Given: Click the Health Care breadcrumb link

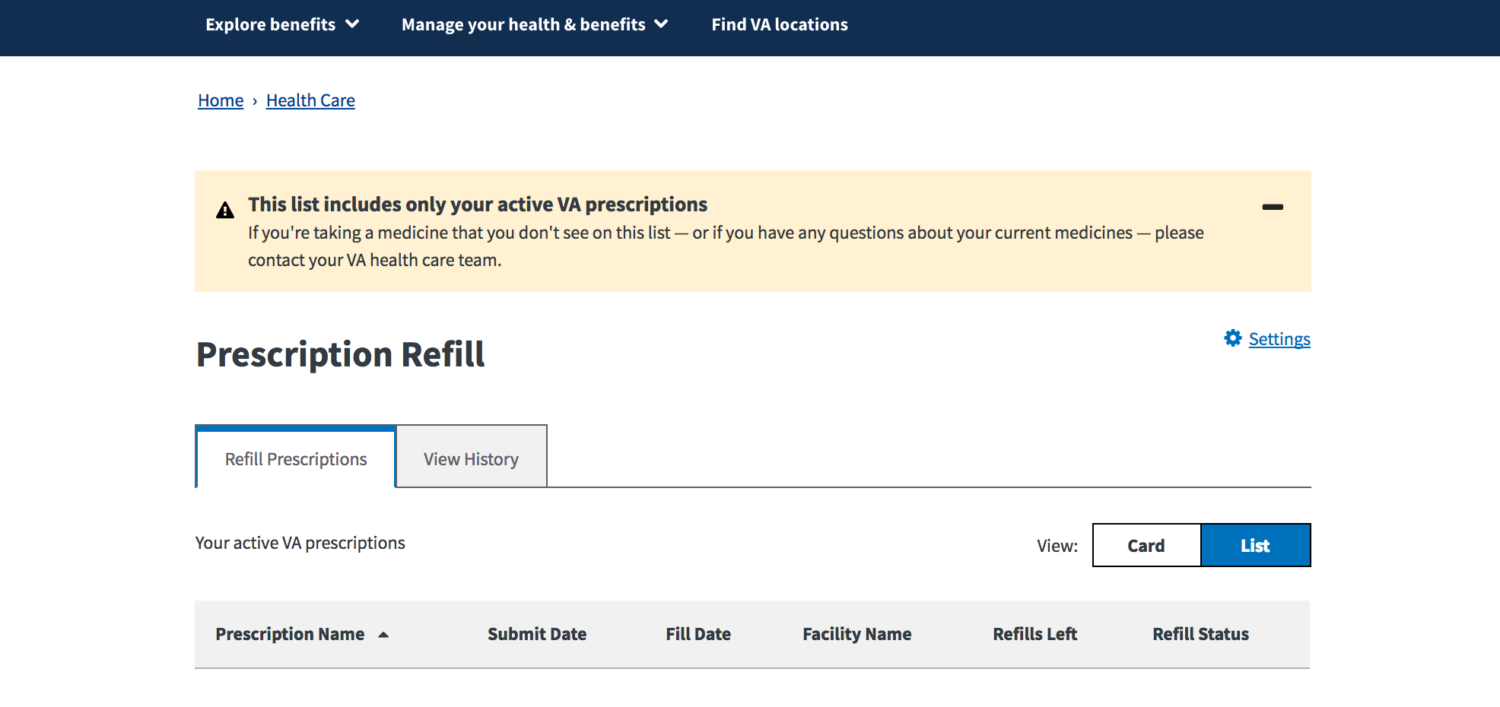Looking at the screenshot, I should pyautogui.click(x=310, y=100).
